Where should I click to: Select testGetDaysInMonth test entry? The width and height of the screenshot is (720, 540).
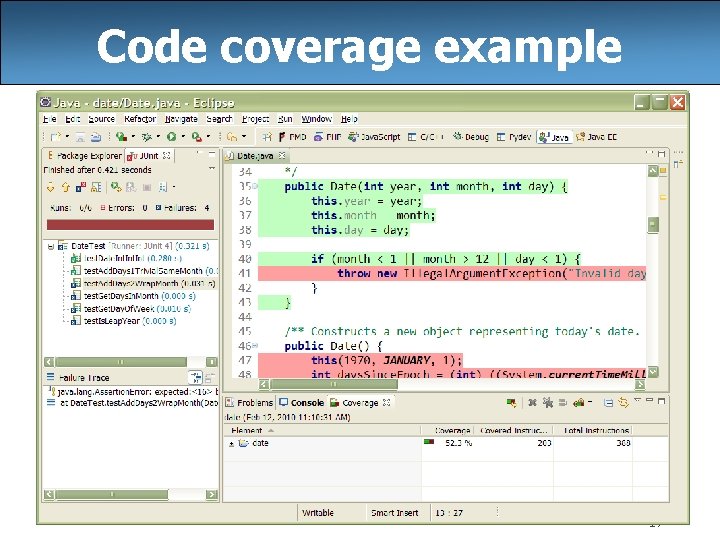[x=134, y=296]
